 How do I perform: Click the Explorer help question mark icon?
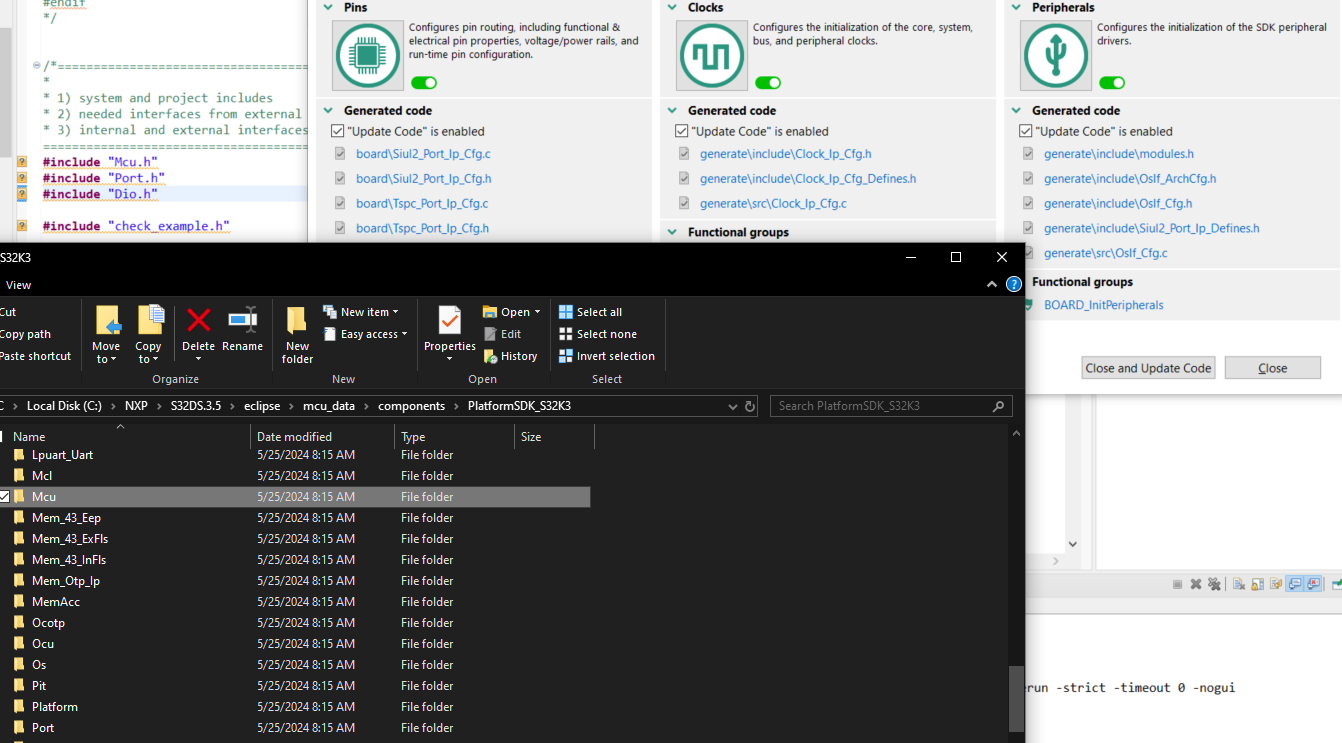click(1013, 285)
